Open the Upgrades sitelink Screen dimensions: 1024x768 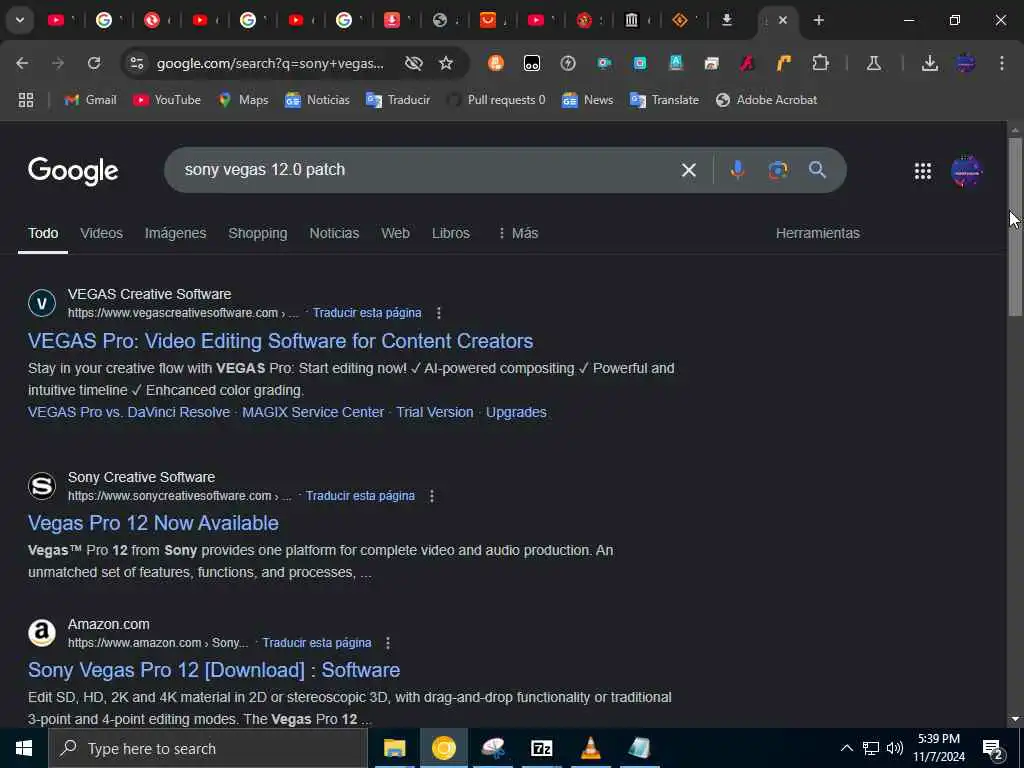516,413
